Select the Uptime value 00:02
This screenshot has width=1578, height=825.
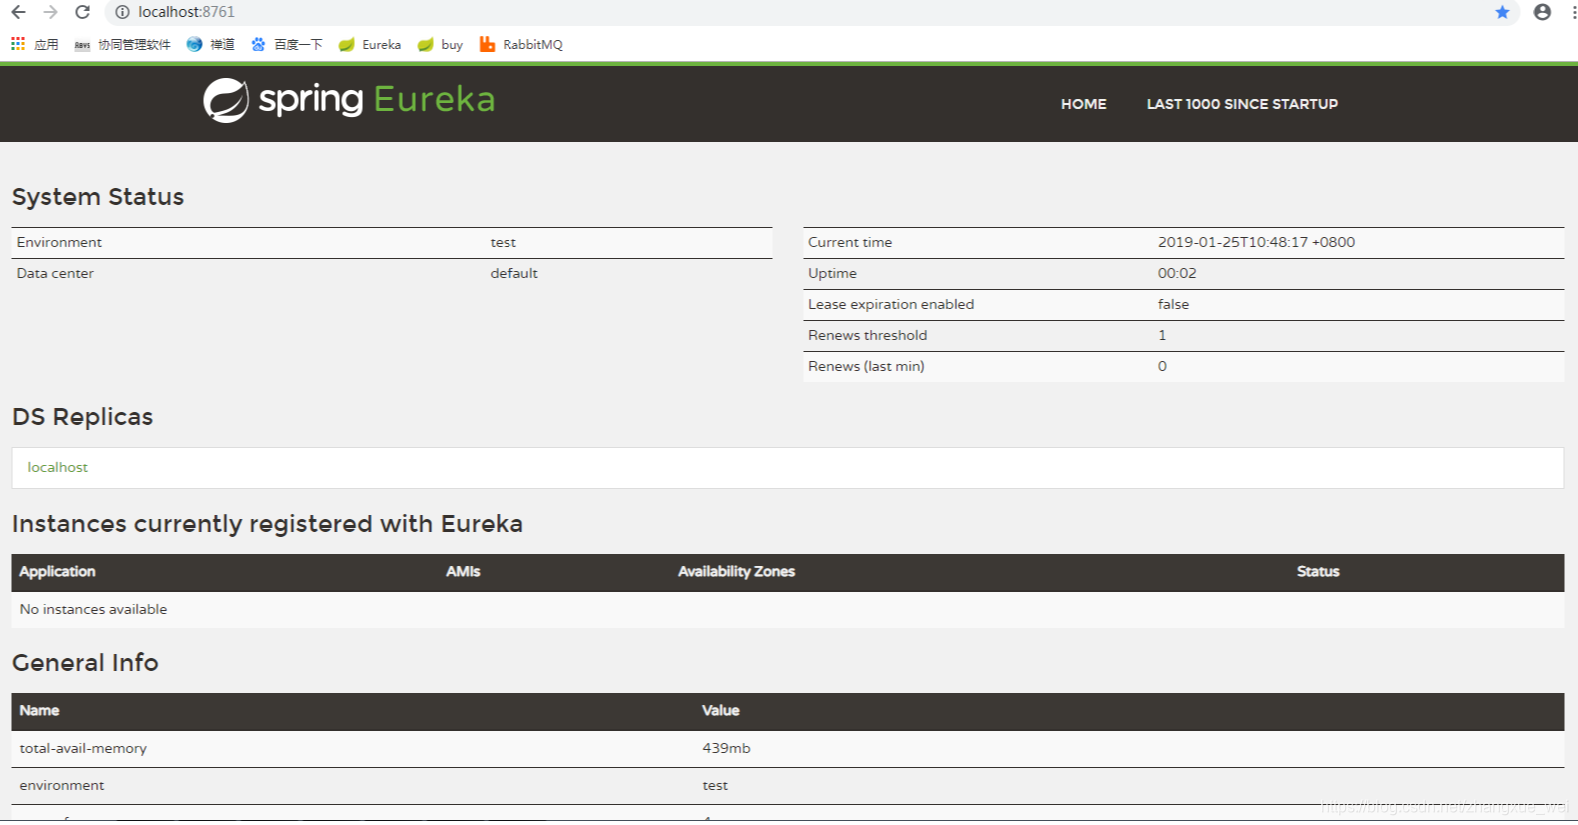[1177, 273]
